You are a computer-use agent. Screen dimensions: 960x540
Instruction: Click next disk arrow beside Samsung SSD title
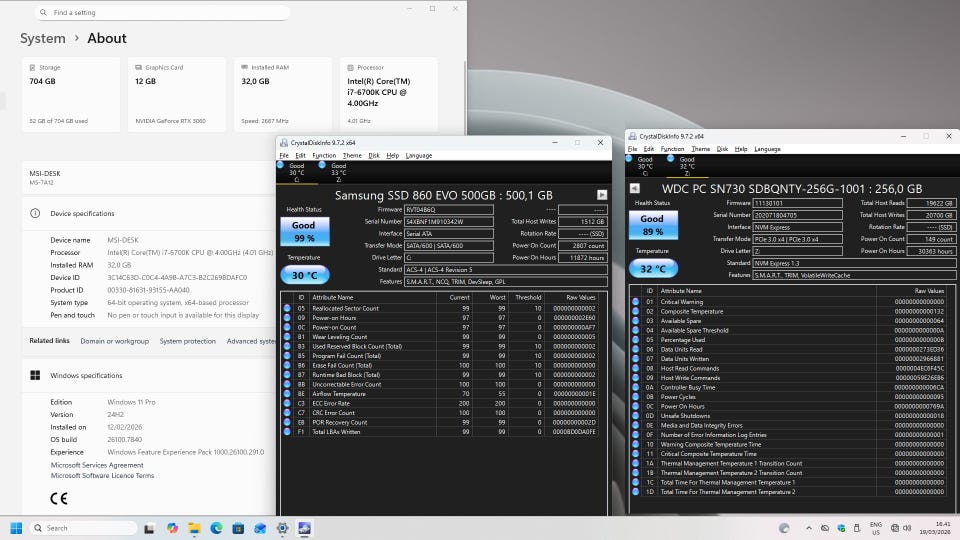pos(602,195)
